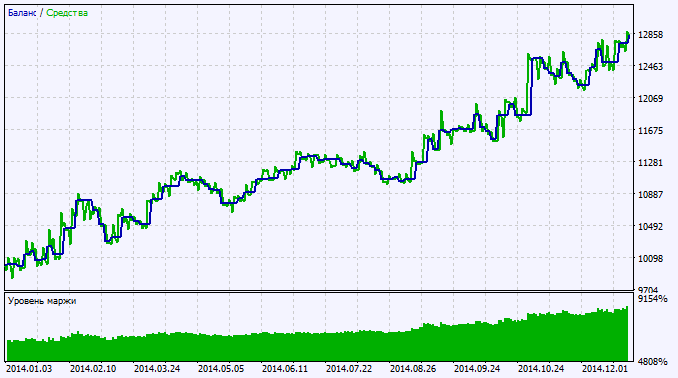The width and height of the screenshot is (678, 378).
Task: Click the 11281 axis value
Action: 650,163
